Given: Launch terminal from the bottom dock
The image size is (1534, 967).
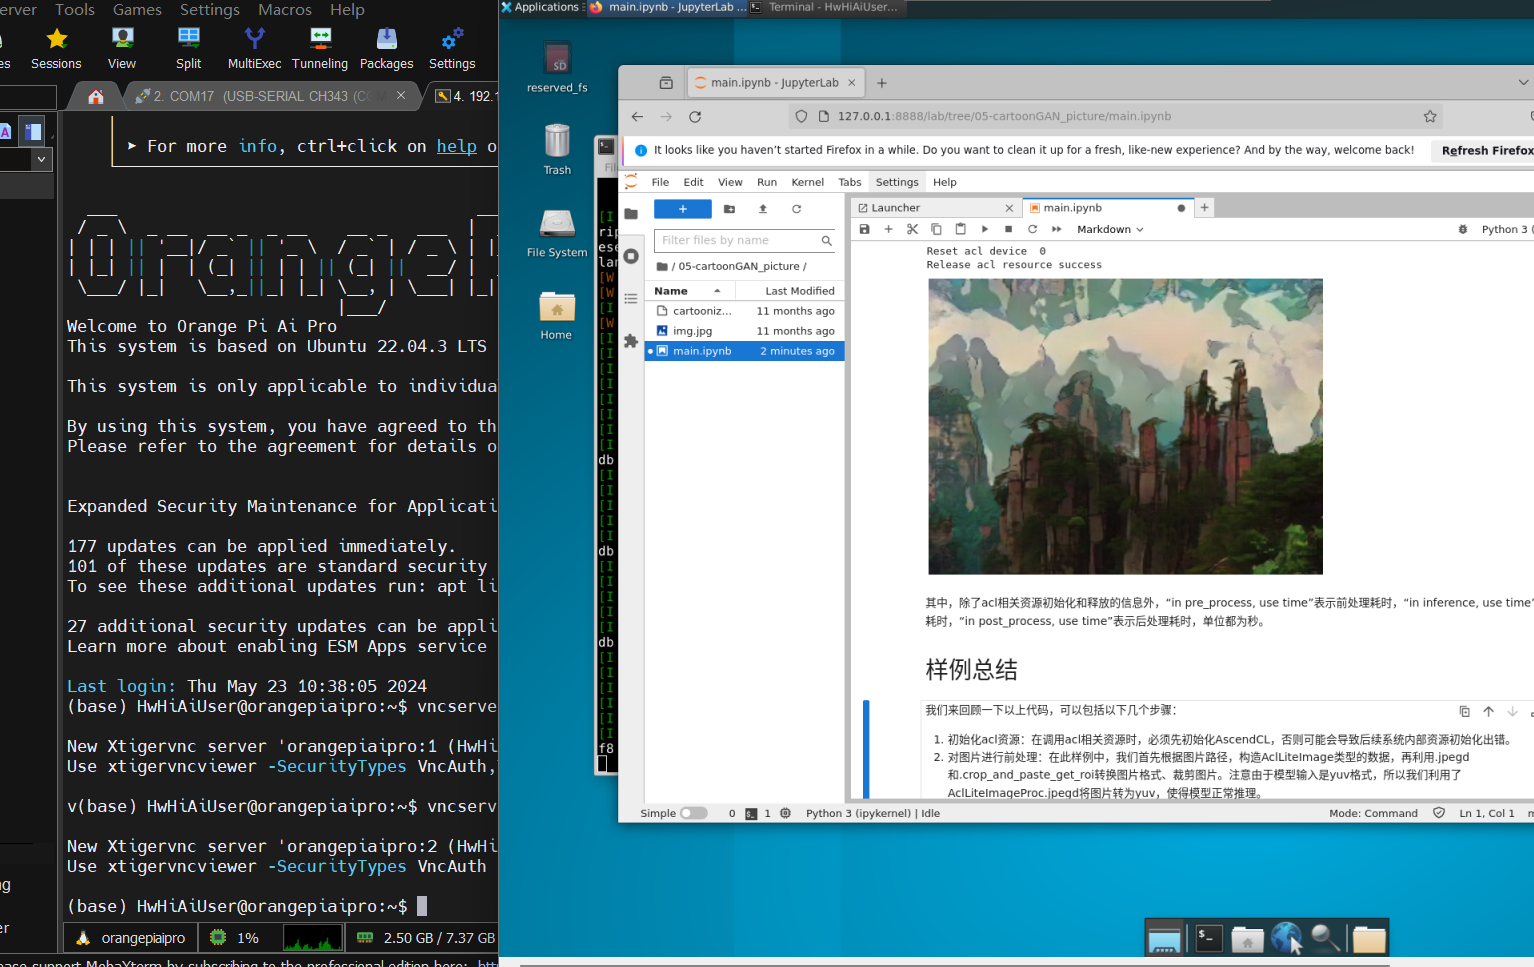Looking at the screenshot, I should [x=1209, y=938].
